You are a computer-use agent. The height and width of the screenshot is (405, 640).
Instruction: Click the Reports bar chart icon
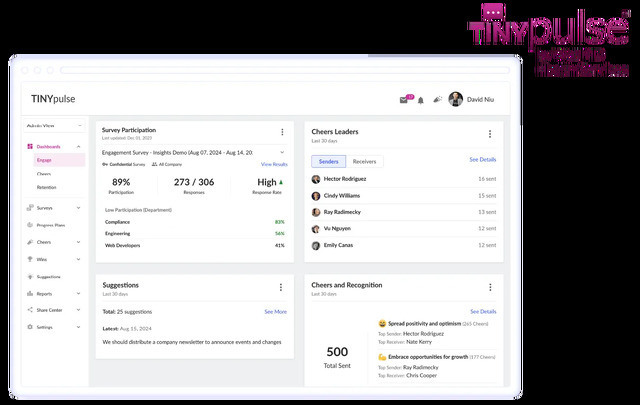point(30,294)
